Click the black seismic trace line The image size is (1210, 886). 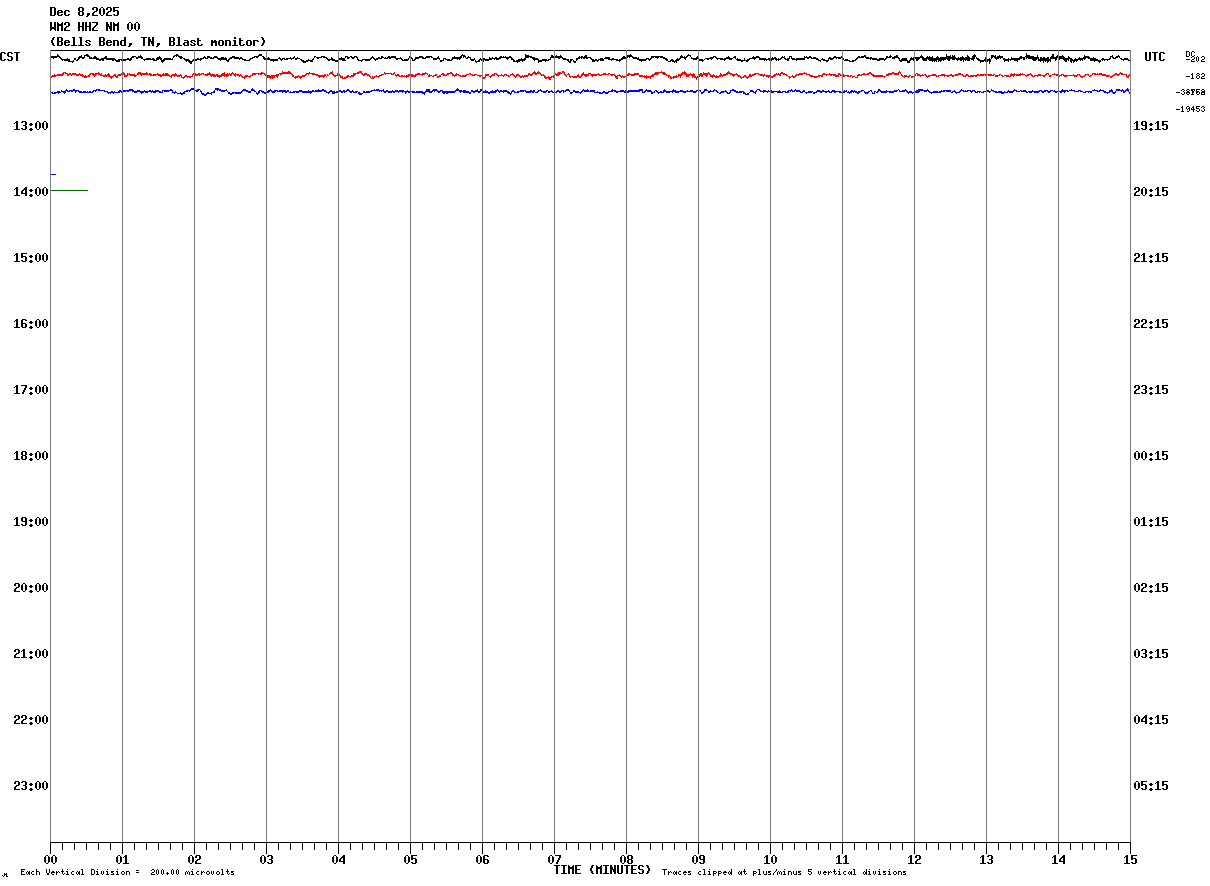pos(590,58)
